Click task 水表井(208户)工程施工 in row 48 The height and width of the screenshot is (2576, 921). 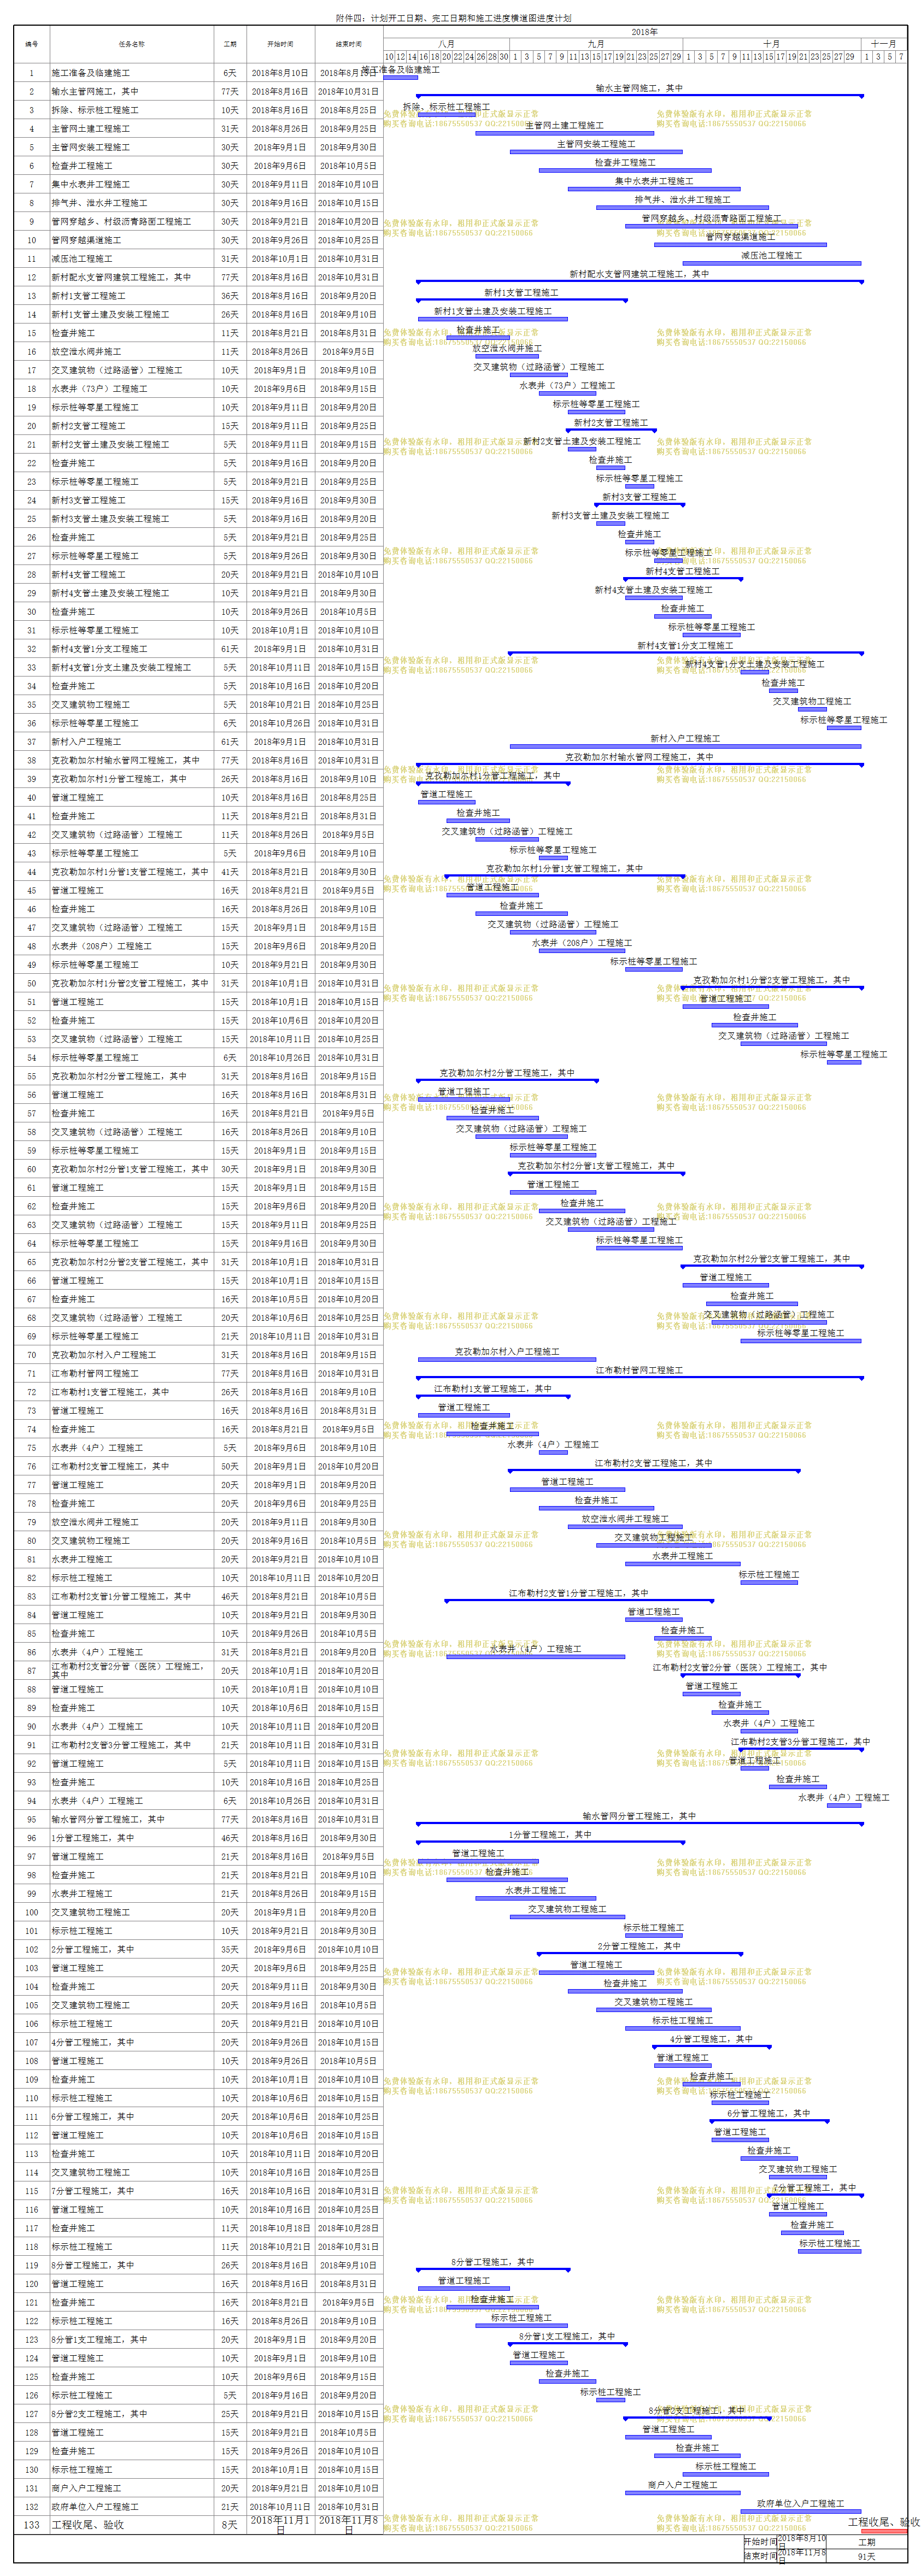pyautogui.click(x=102, y=946)
